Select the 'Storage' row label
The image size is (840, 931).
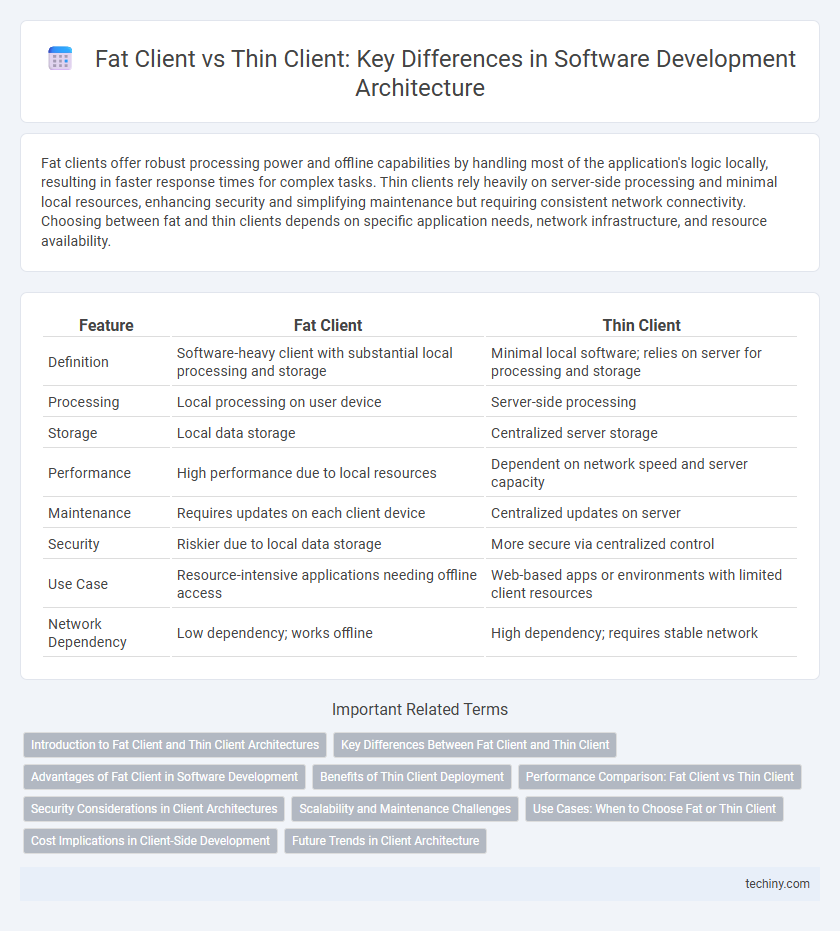tap(72, 433)
